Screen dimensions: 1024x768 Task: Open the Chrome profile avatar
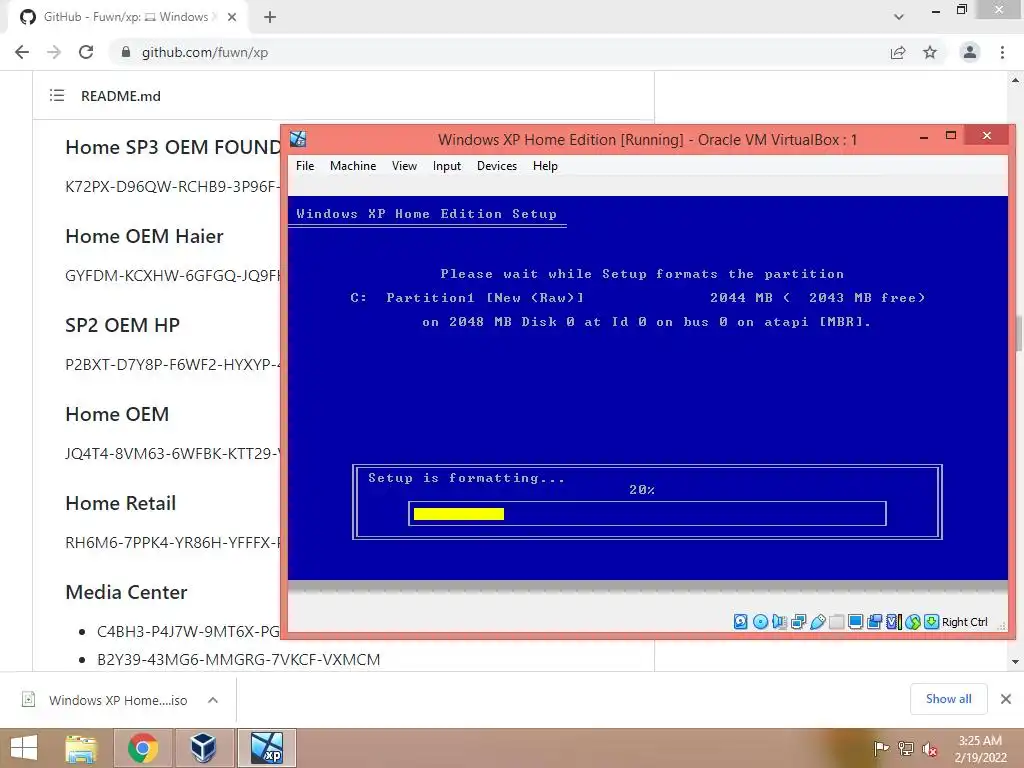click(970, 52)
